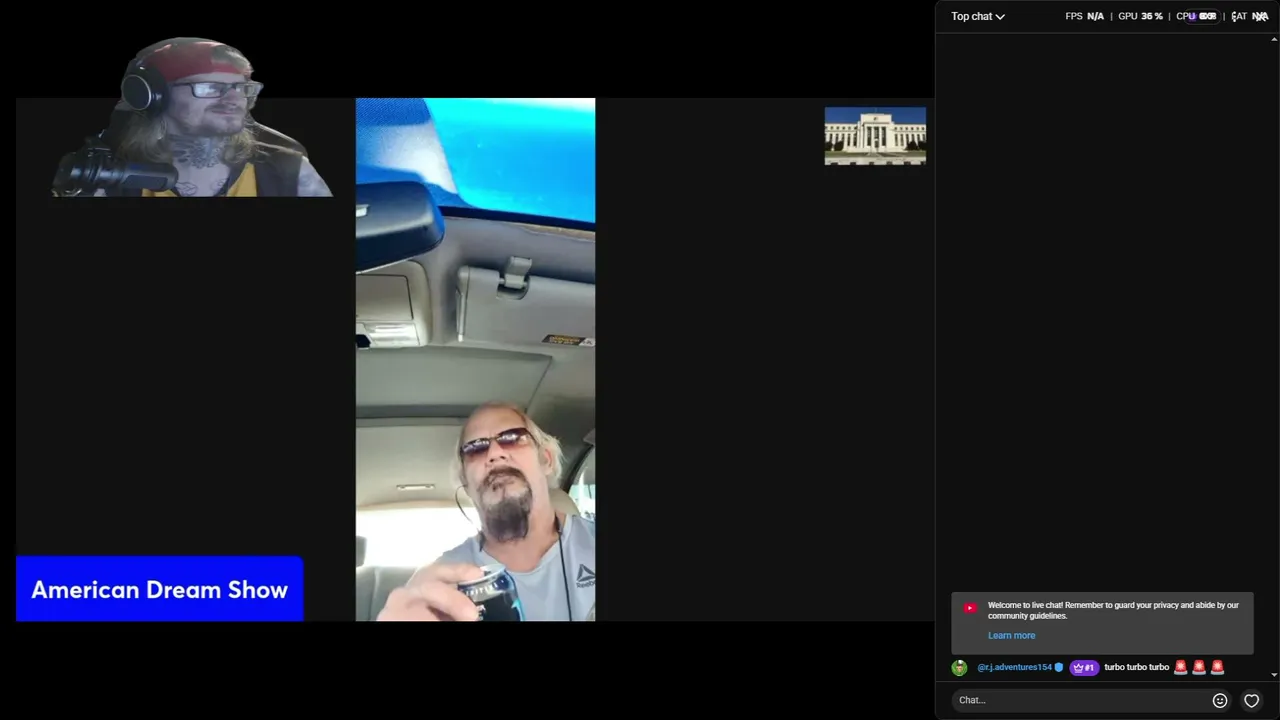The image size is (1280, 720).
Task: Click the FPS N/A readout
Action: pos(1085,16)
